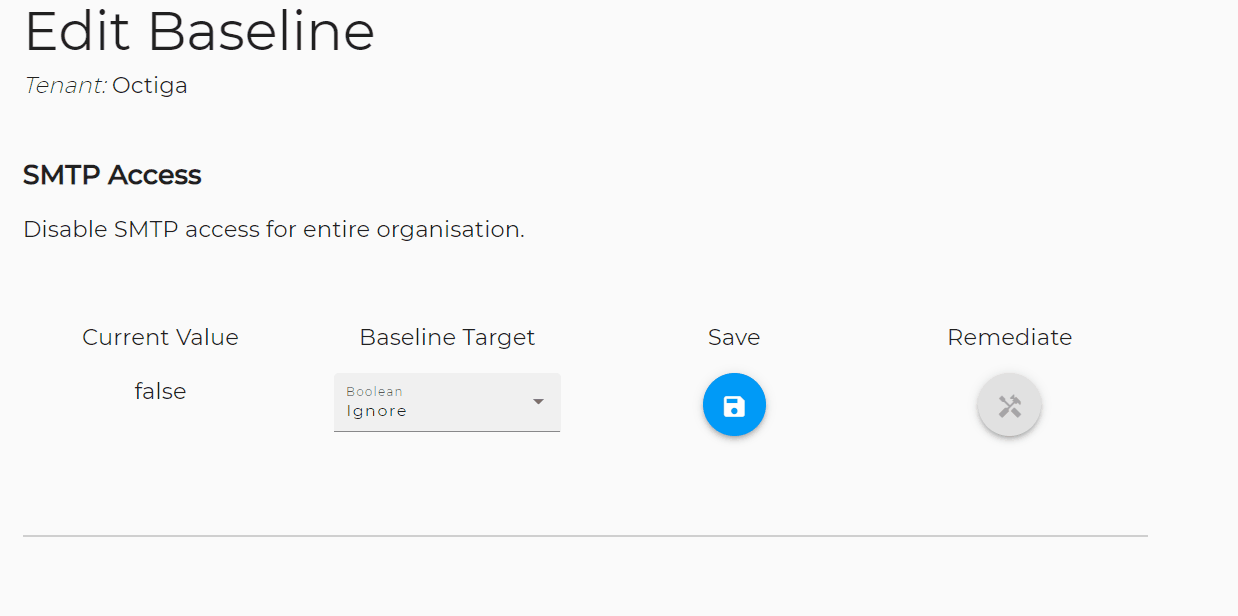Viewport: 1238px width, 616px height.
Task: Click the tenant name Octiga
Action: click(150, 85)
